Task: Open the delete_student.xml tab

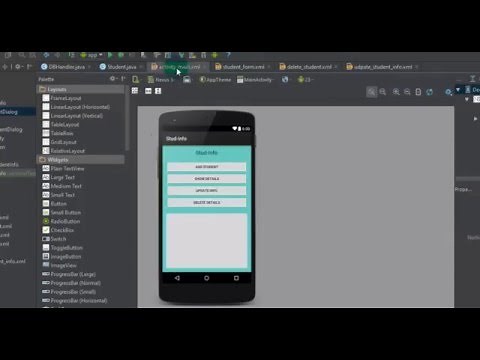Action: coord(306,67)
